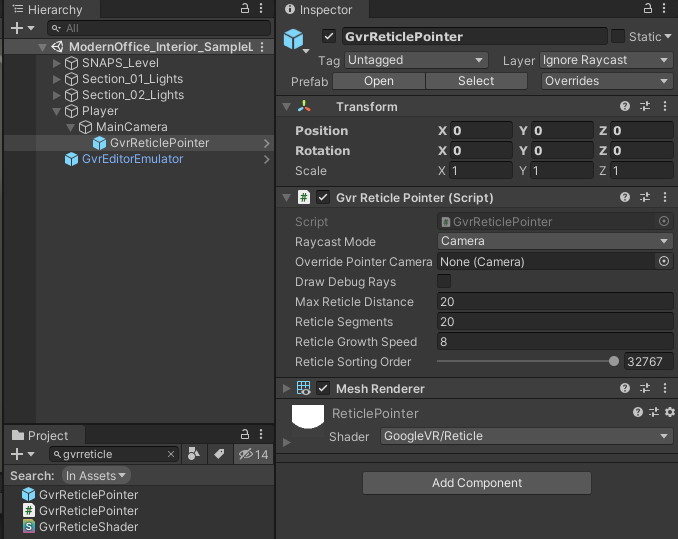Lock the Project panel

245,434
